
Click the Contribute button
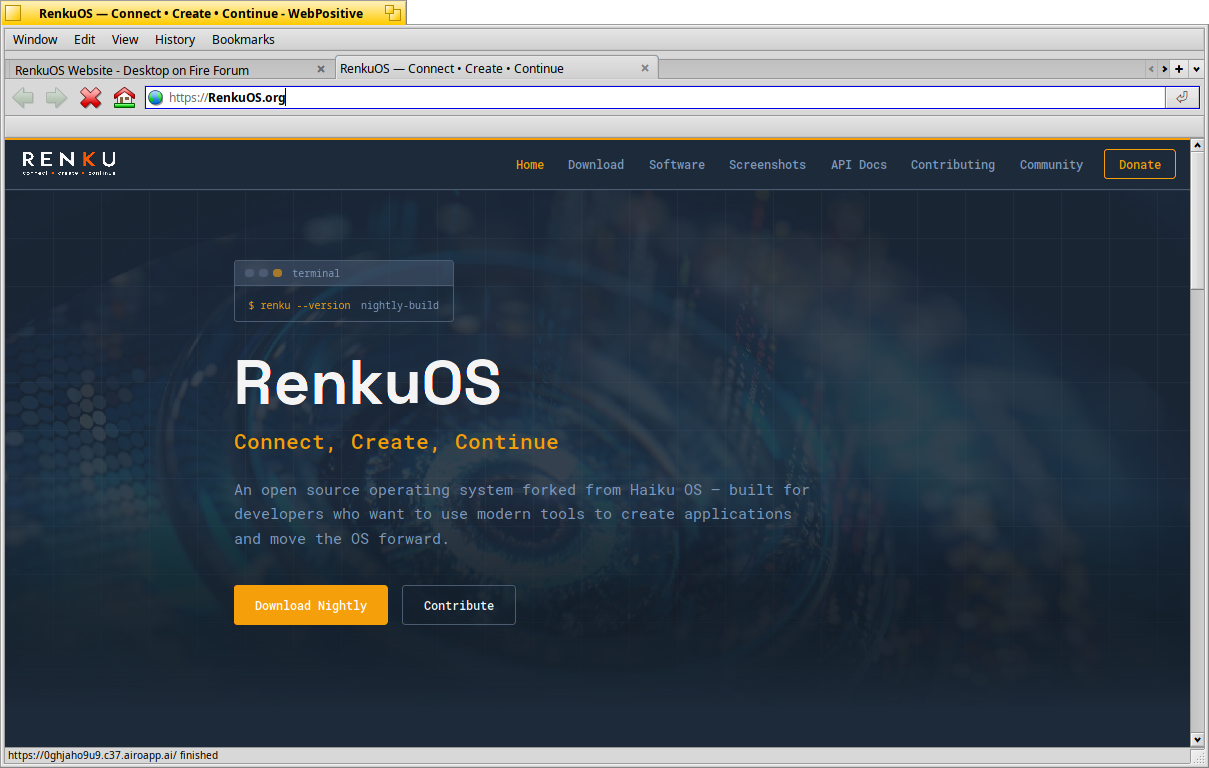[459, 605]
